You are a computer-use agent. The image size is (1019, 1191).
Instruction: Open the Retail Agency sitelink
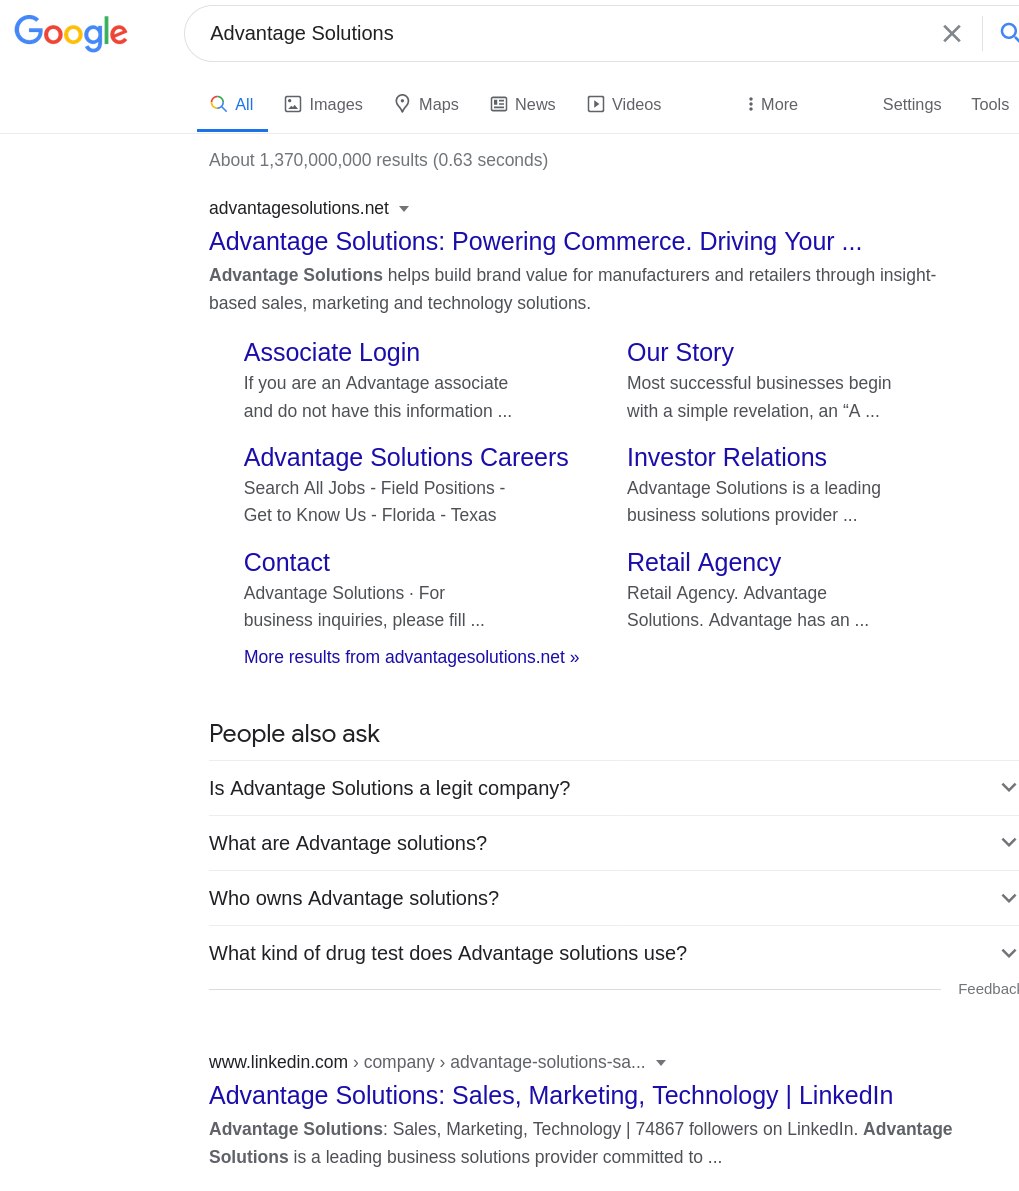tap(704, 562)
